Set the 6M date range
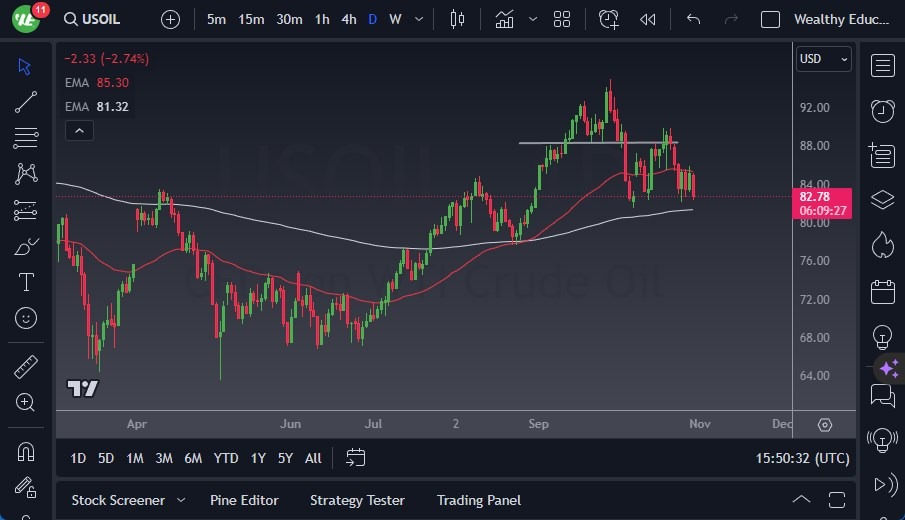905x520 pixels. [x=193, y=458]
